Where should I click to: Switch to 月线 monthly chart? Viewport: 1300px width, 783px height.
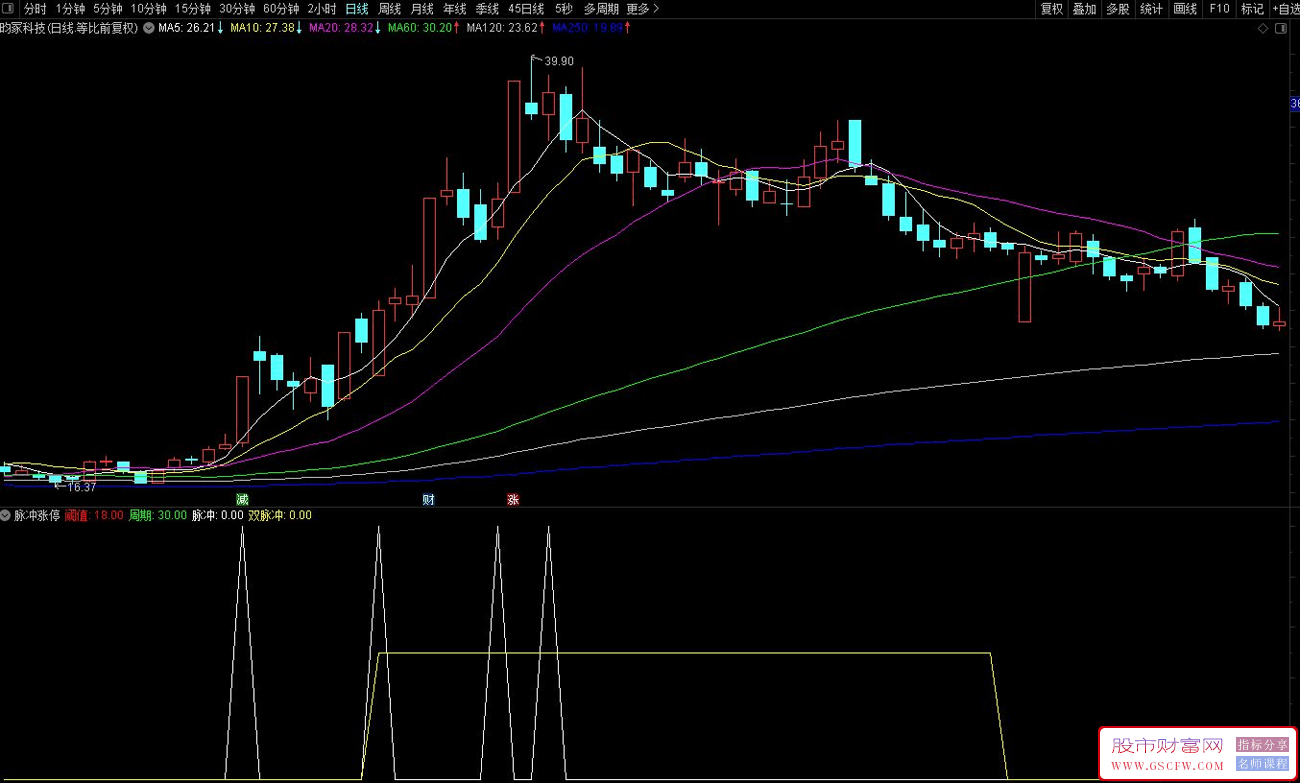coord(422,9)
